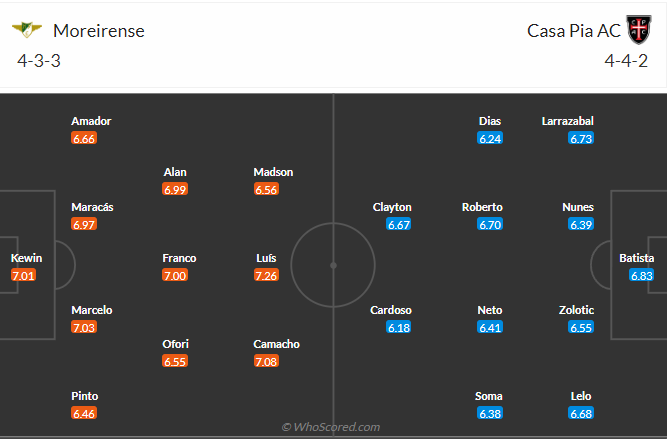Image resolution: width=669 pixels, height=439 pixels.
Task: Select player Camacho on the pitch
Action: pyautogui.click(x=276, y=344)
